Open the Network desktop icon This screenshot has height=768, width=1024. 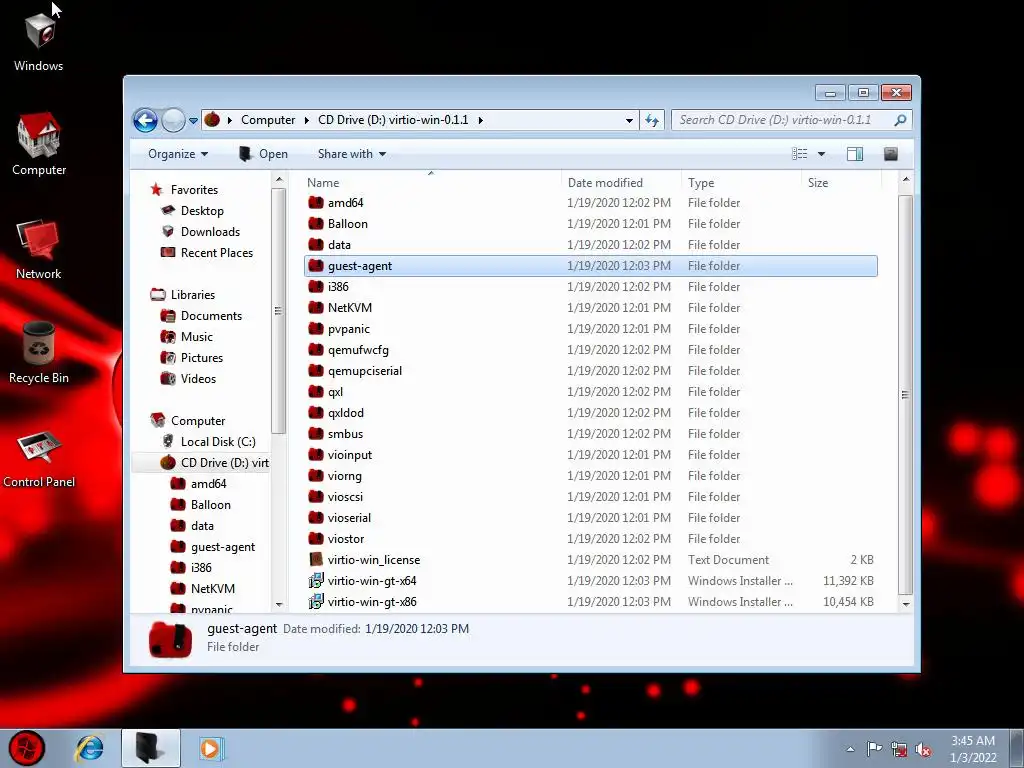tap(39, 250)
